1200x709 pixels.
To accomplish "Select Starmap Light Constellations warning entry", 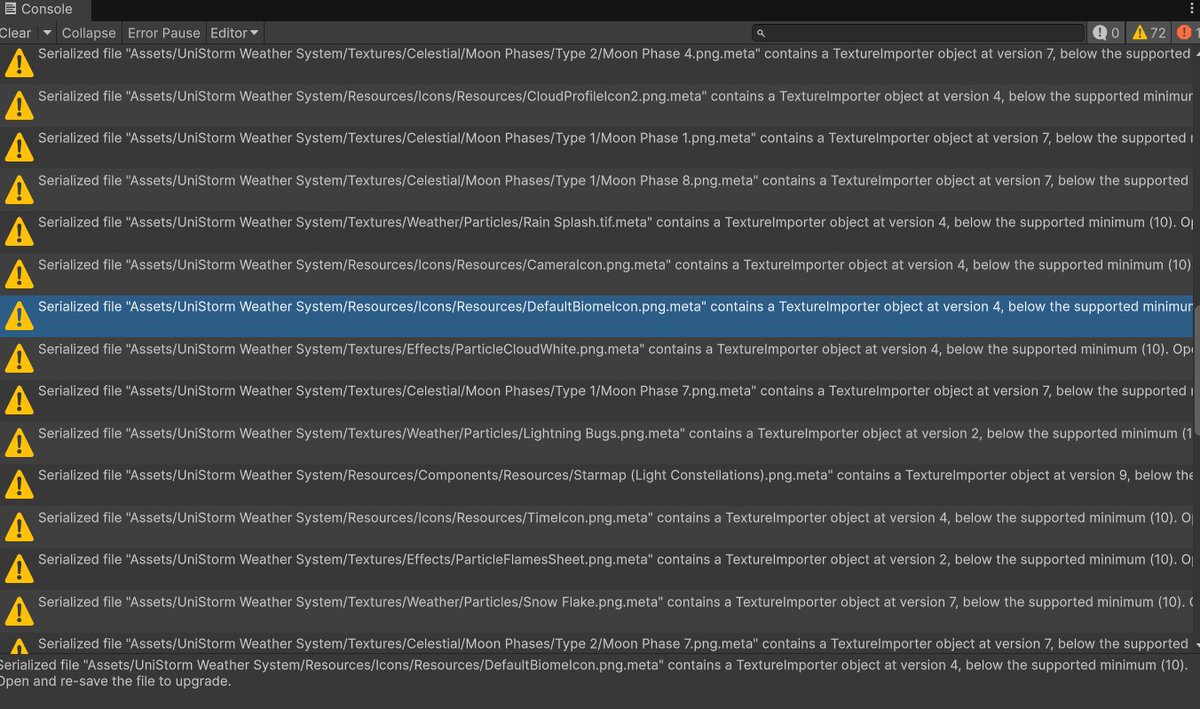I will pyautogui.click(x=597, y=485).
